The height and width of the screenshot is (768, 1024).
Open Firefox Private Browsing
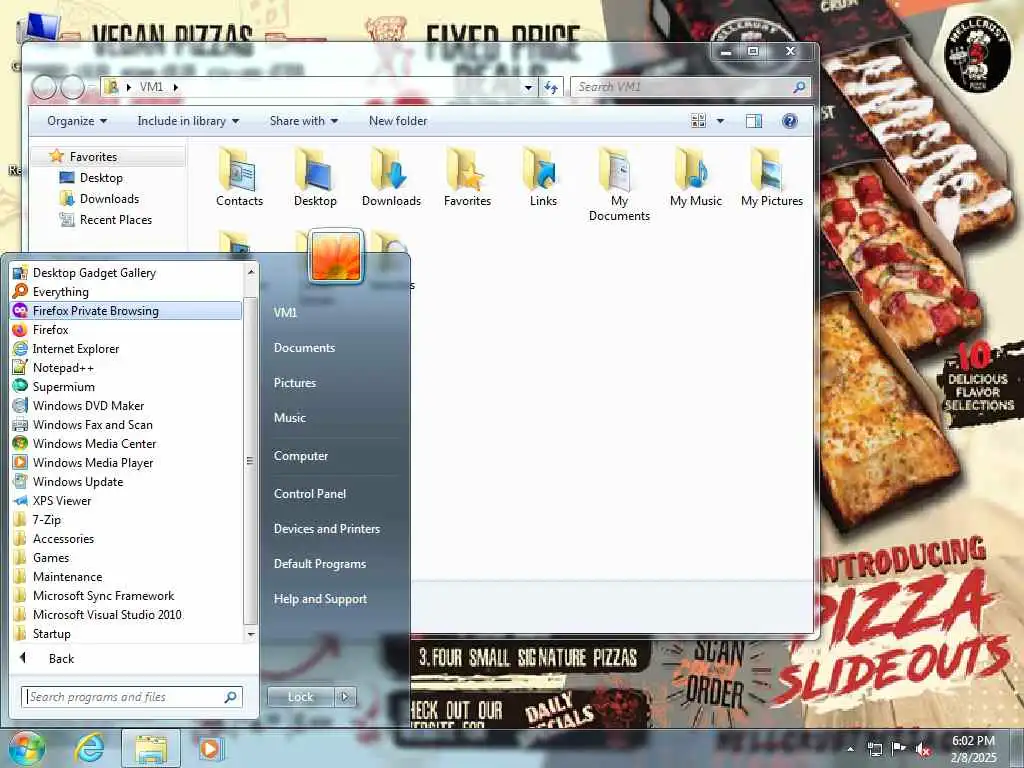126,310
